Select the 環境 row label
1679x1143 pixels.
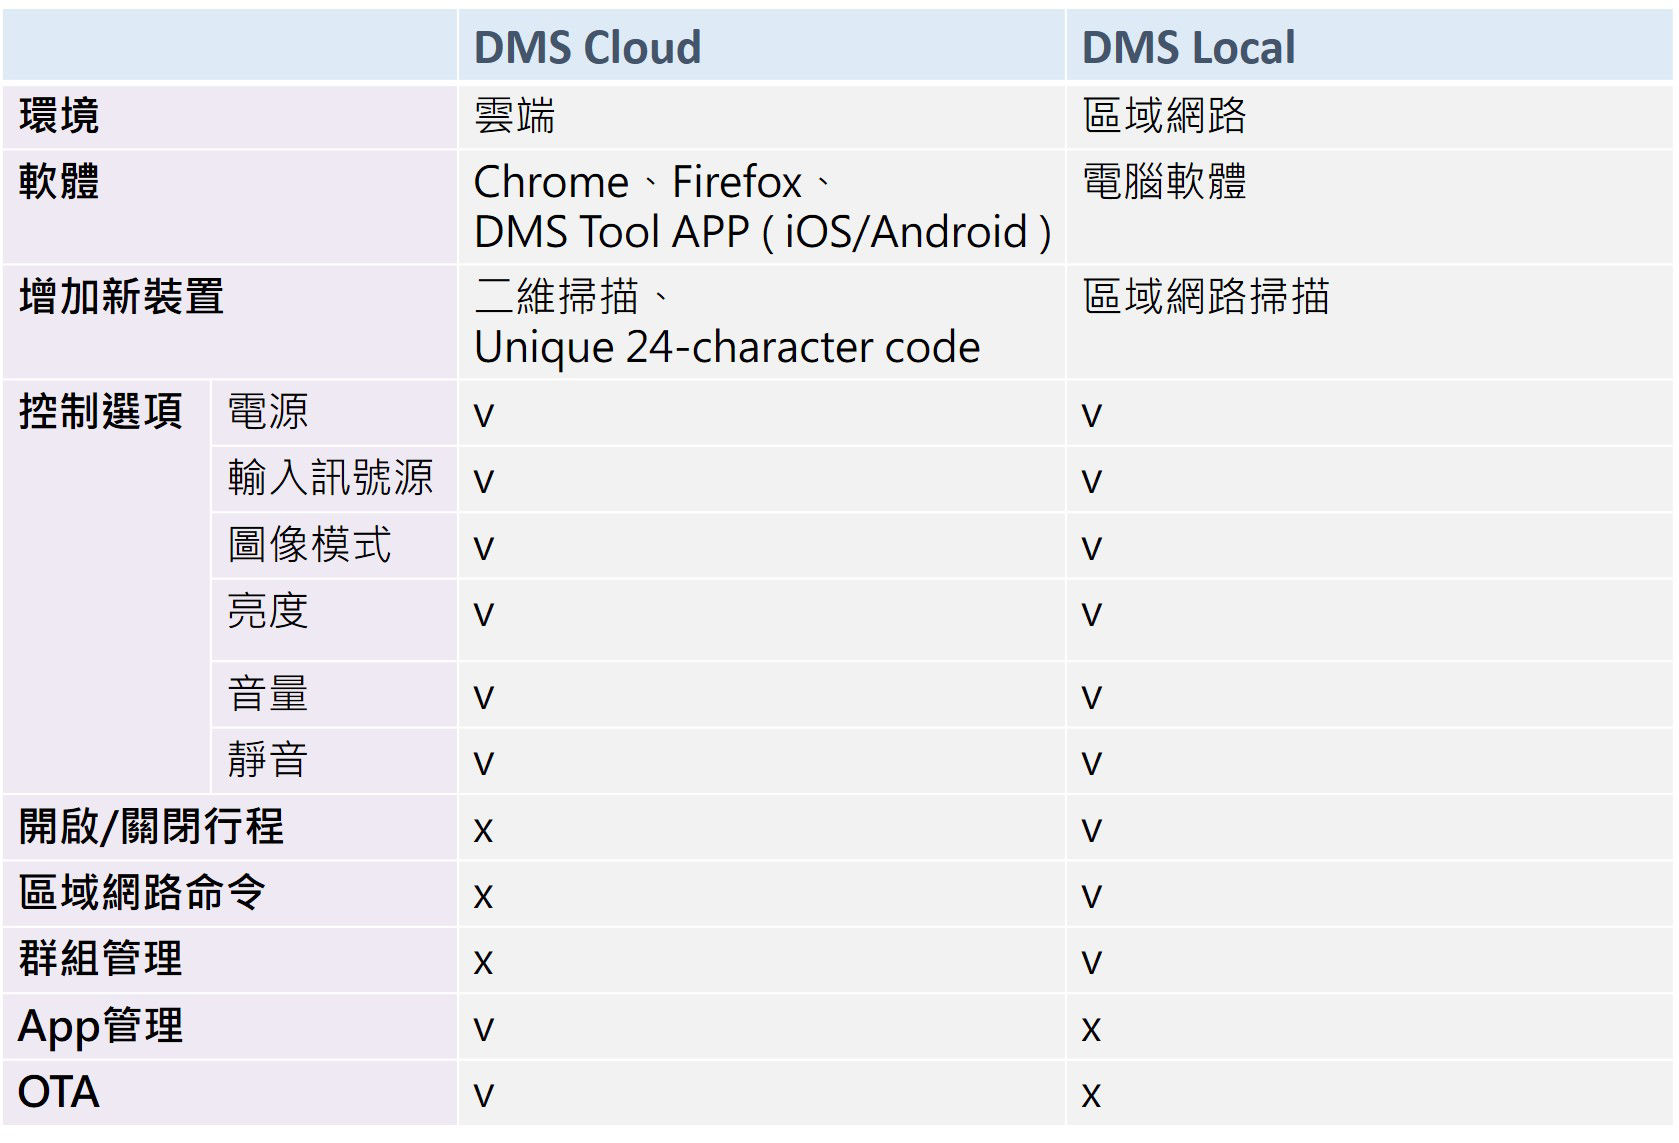click(59, 116)
